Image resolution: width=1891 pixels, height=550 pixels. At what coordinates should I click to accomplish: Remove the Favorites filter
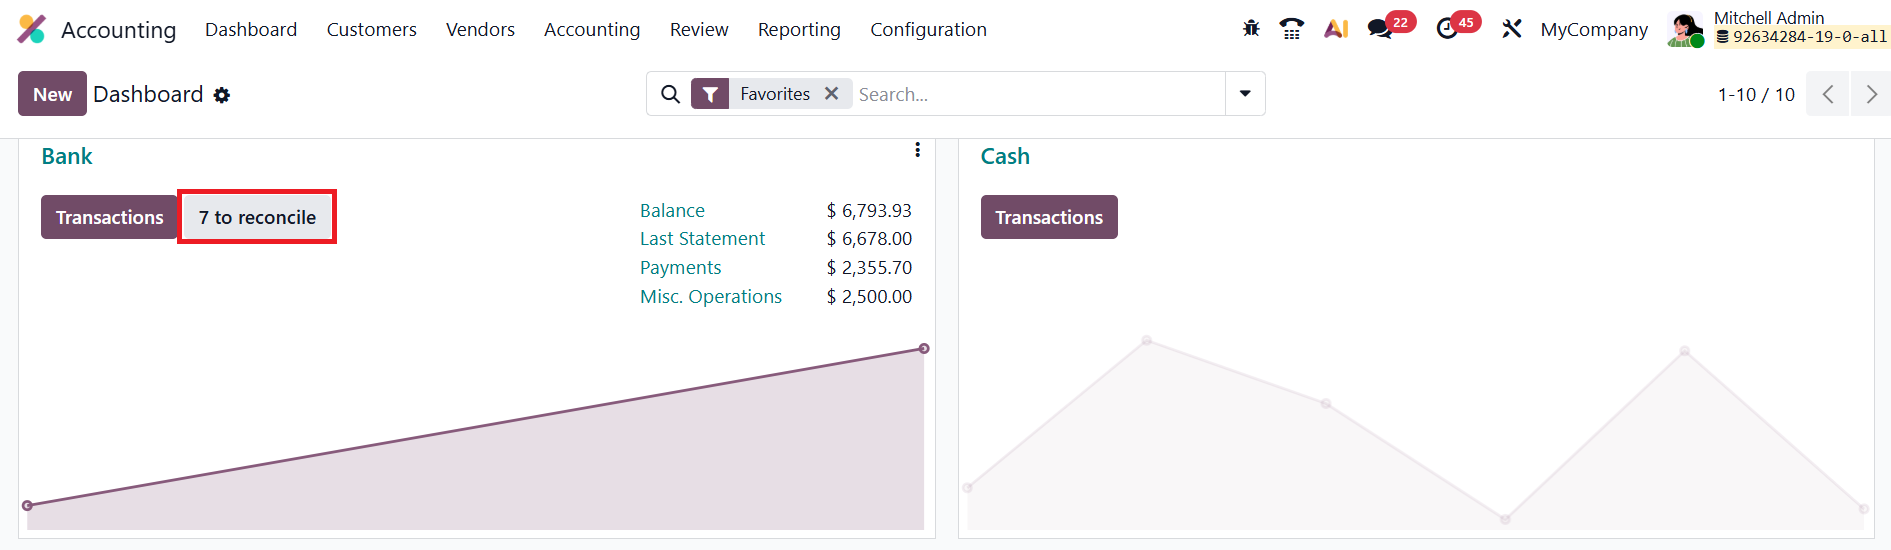tap(831, 93)
